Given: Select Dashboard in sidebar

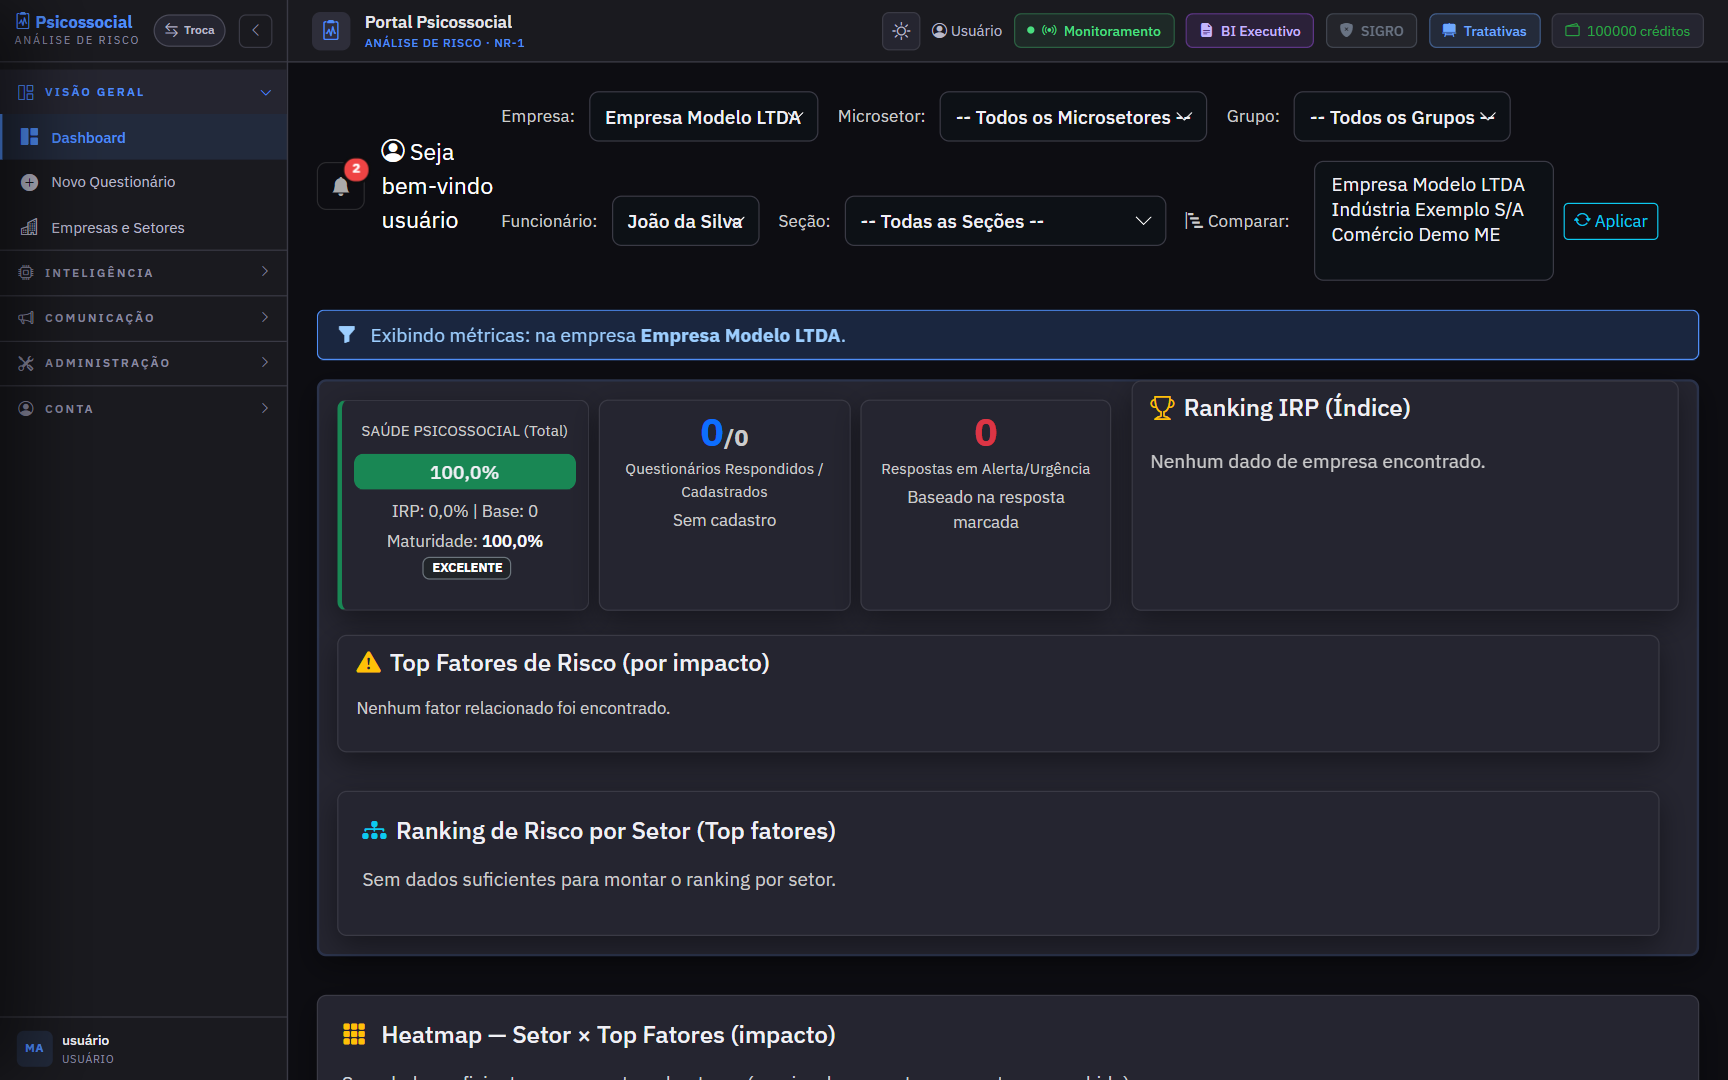Looking at the screenshot, I should point(144,137).
